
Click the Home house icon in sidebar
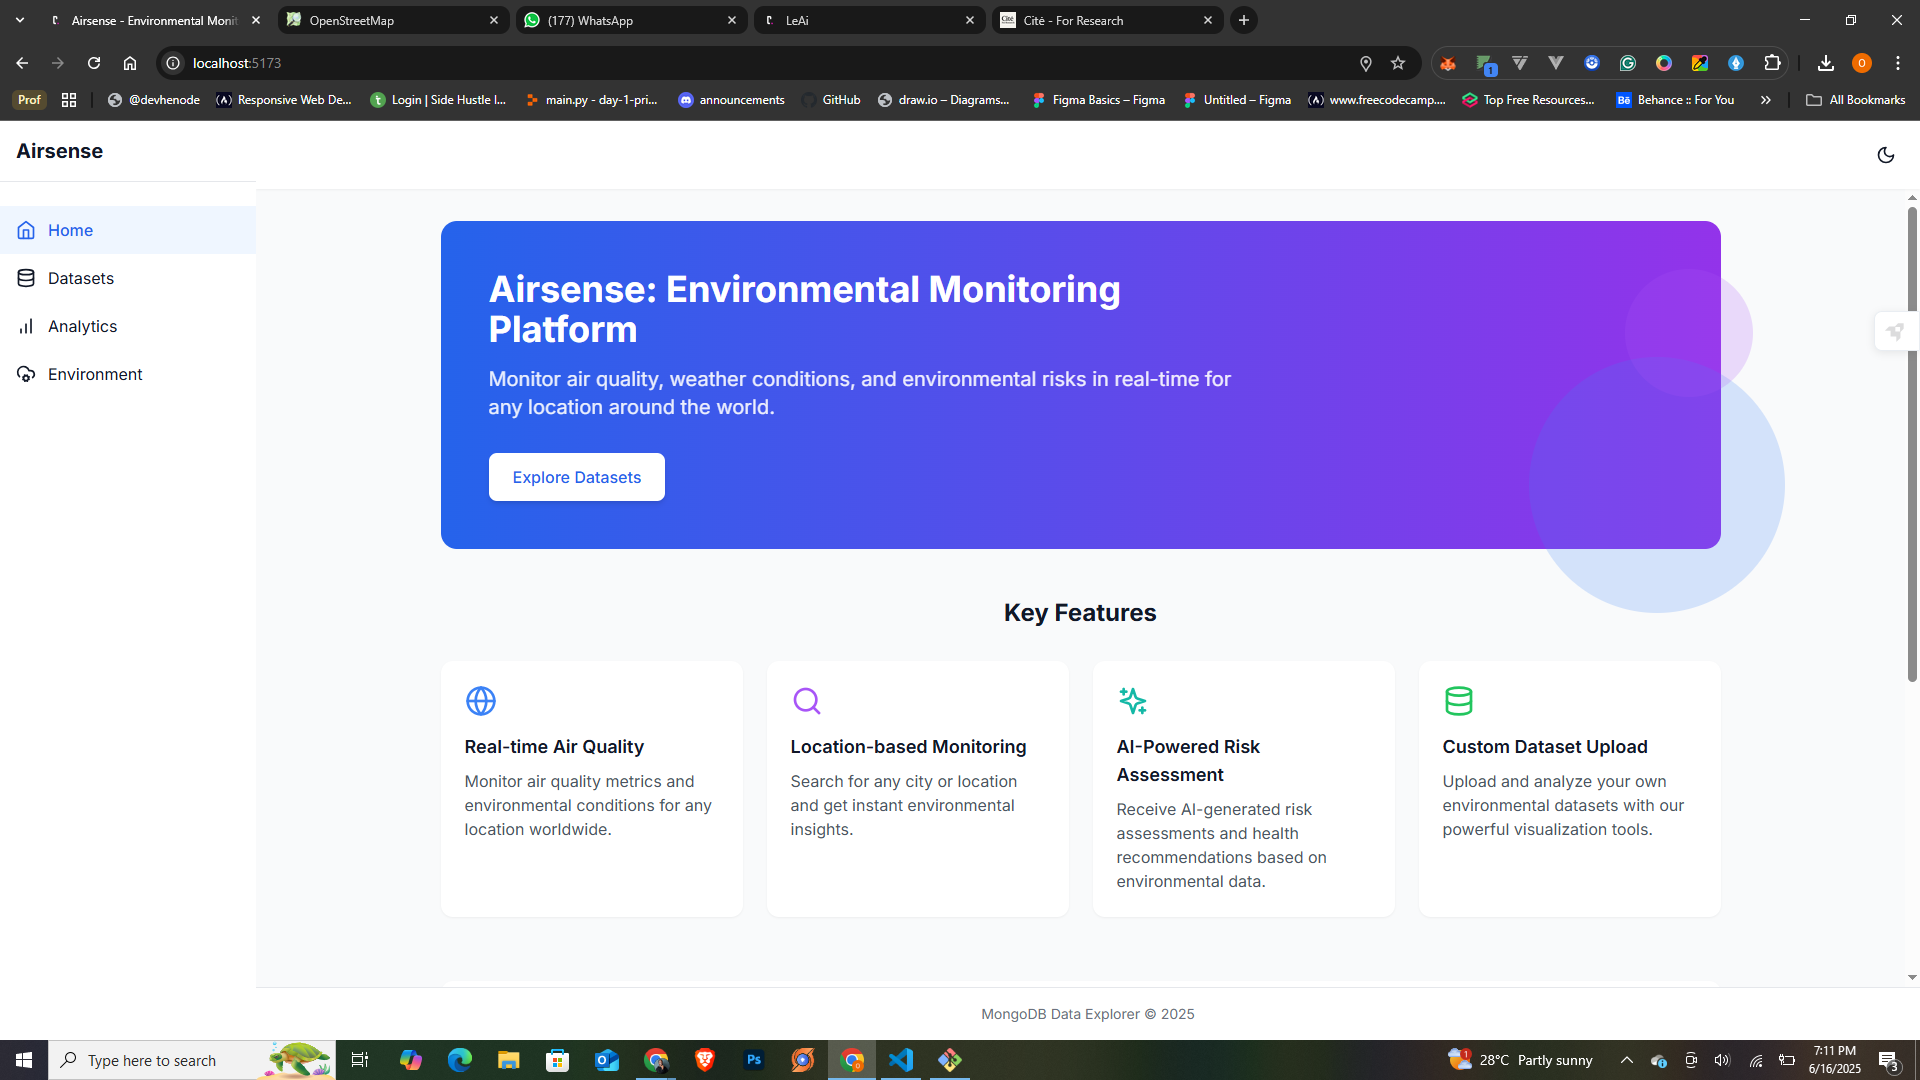click(26, 230)
